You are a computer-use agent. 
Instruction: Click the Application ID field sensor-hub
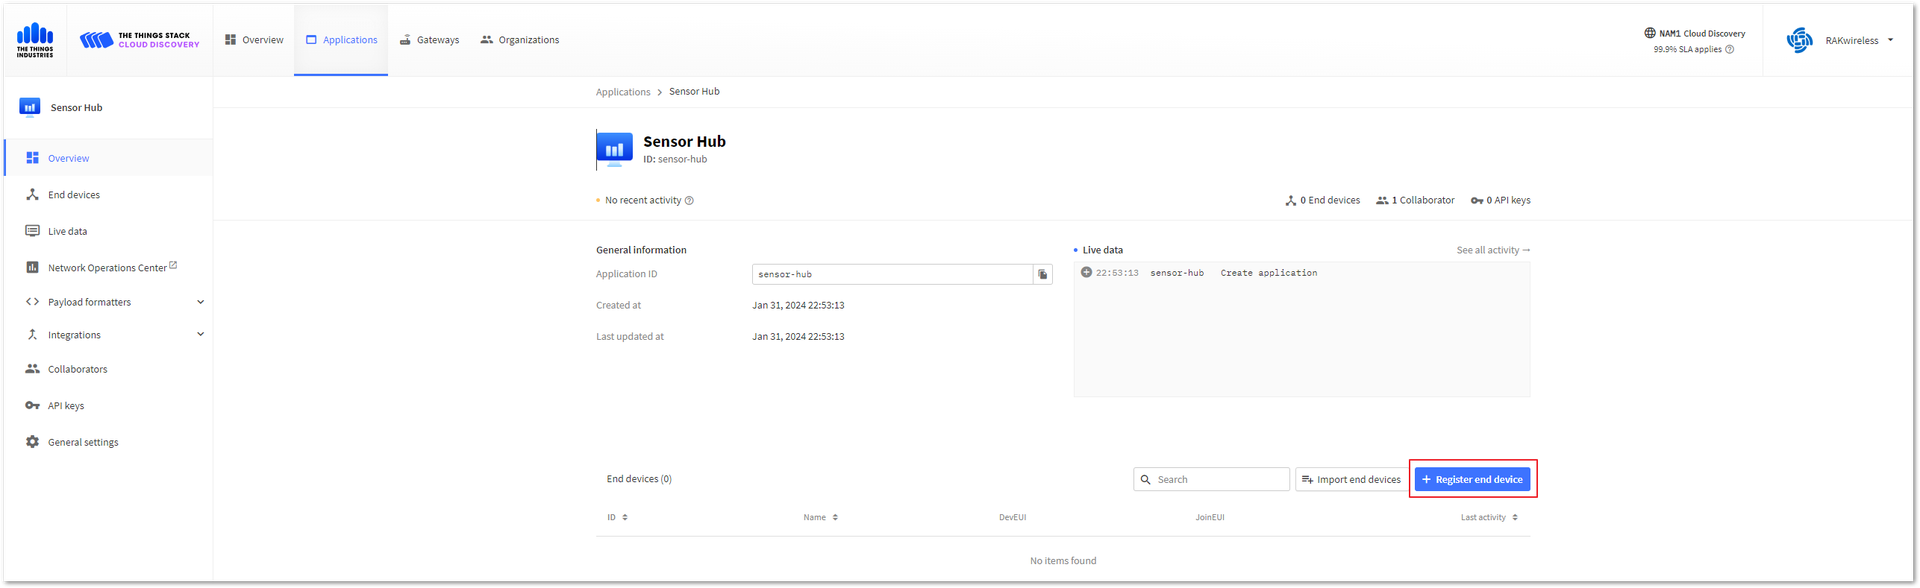[x=892, y=274]
